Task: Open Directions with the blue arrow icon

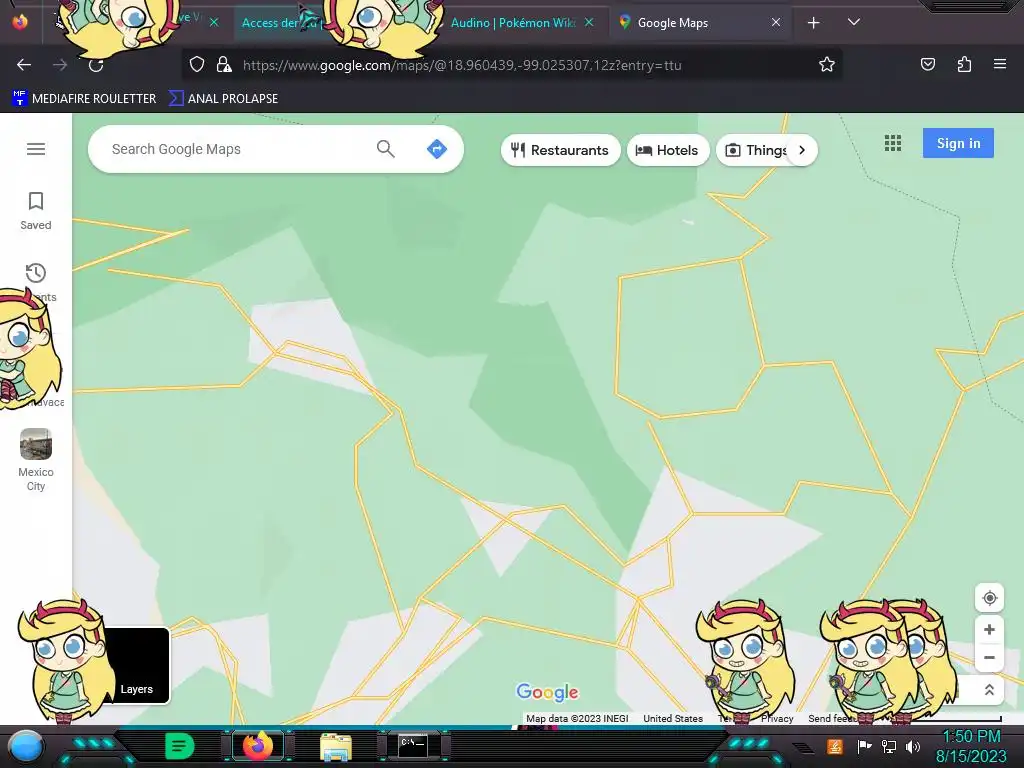Action: click(436, 149)
